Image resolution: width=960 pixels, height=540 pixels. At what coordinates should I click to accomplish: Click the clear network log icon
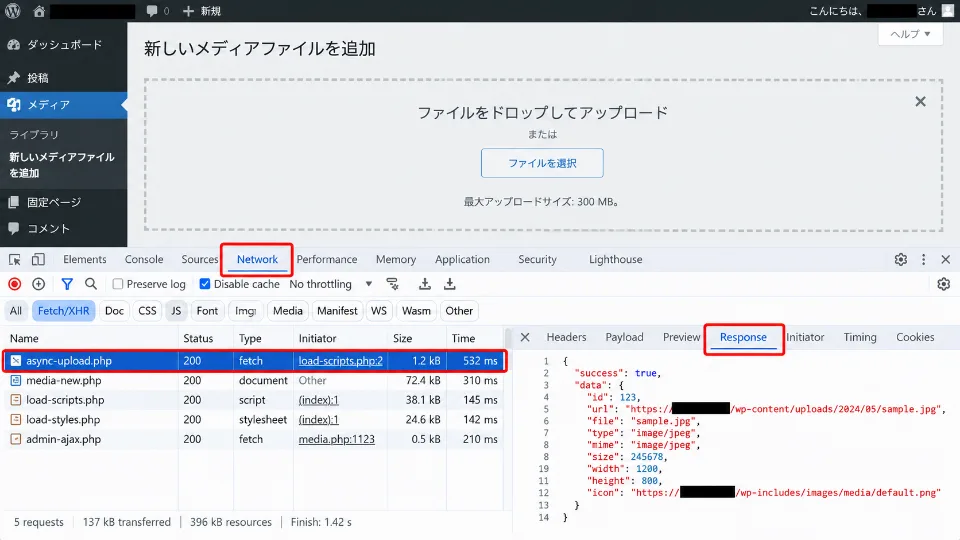coord(39,284)
